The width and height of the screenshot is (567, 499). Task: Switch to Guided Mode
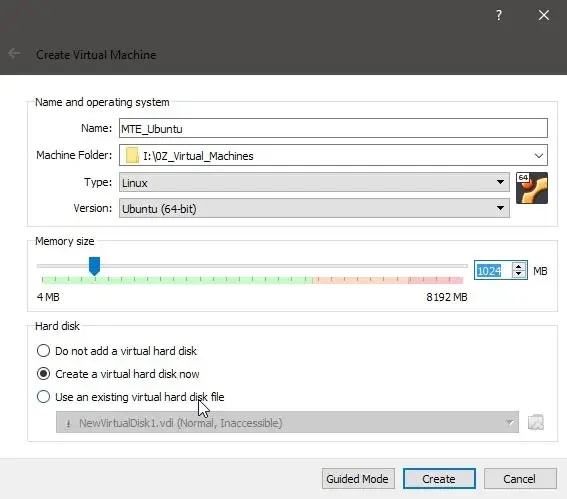coord(358,479)
